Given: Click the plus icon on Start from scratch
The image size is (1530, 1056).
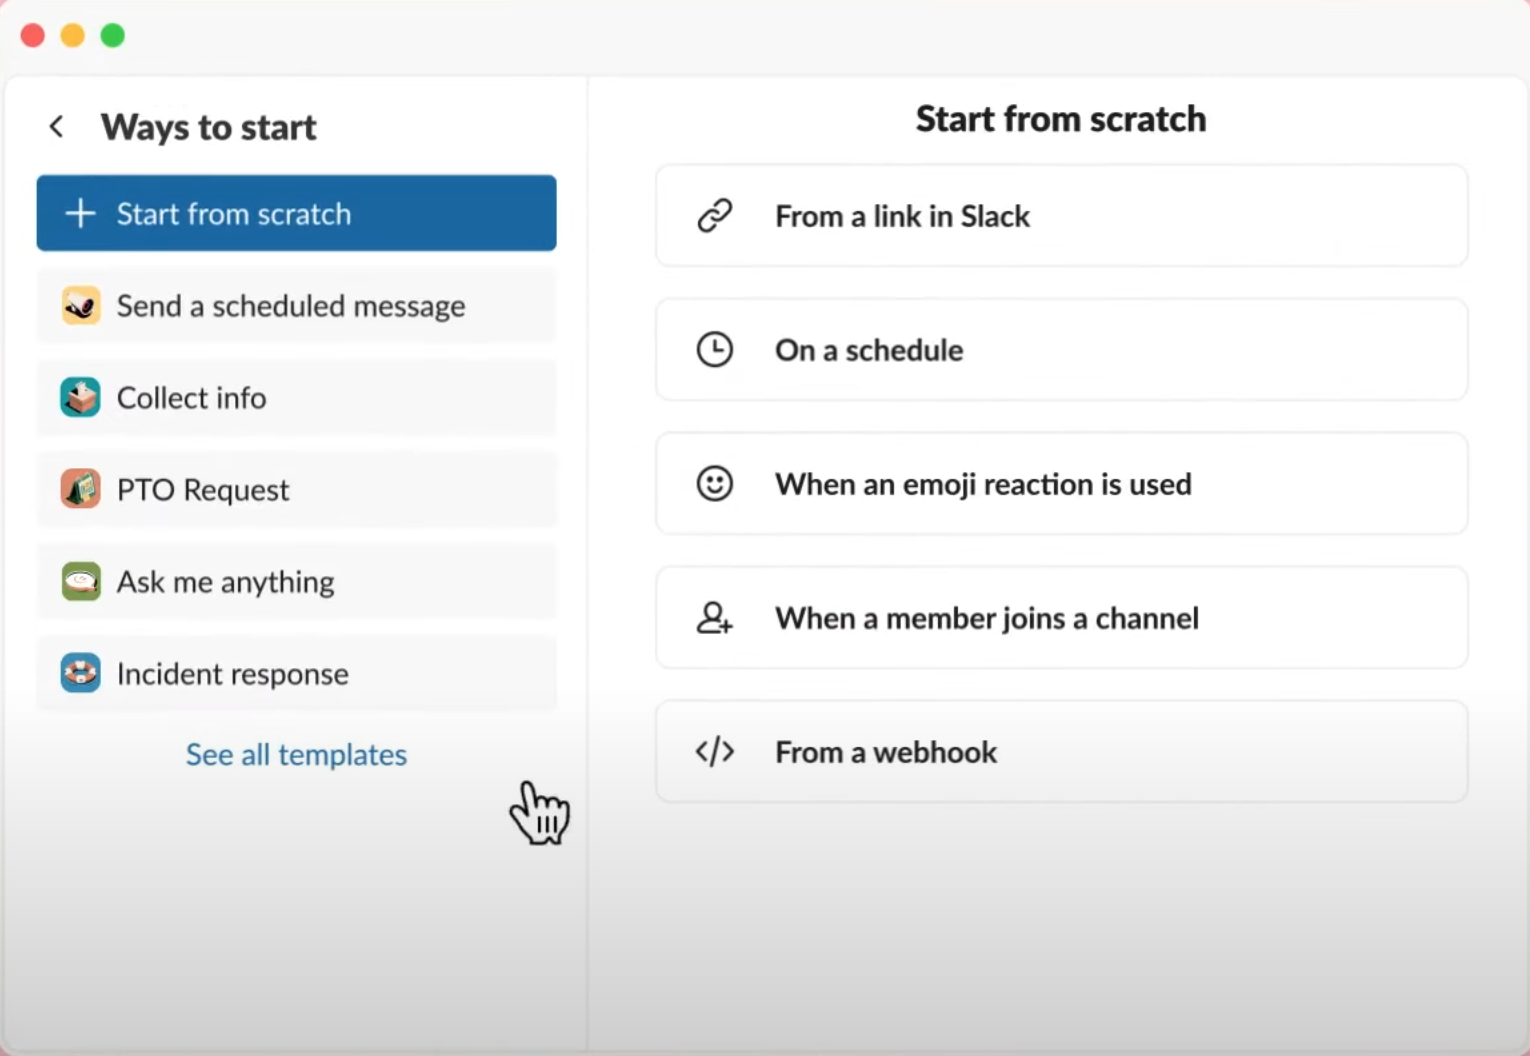Looking at the screenshot, I should tap(79, 213).
